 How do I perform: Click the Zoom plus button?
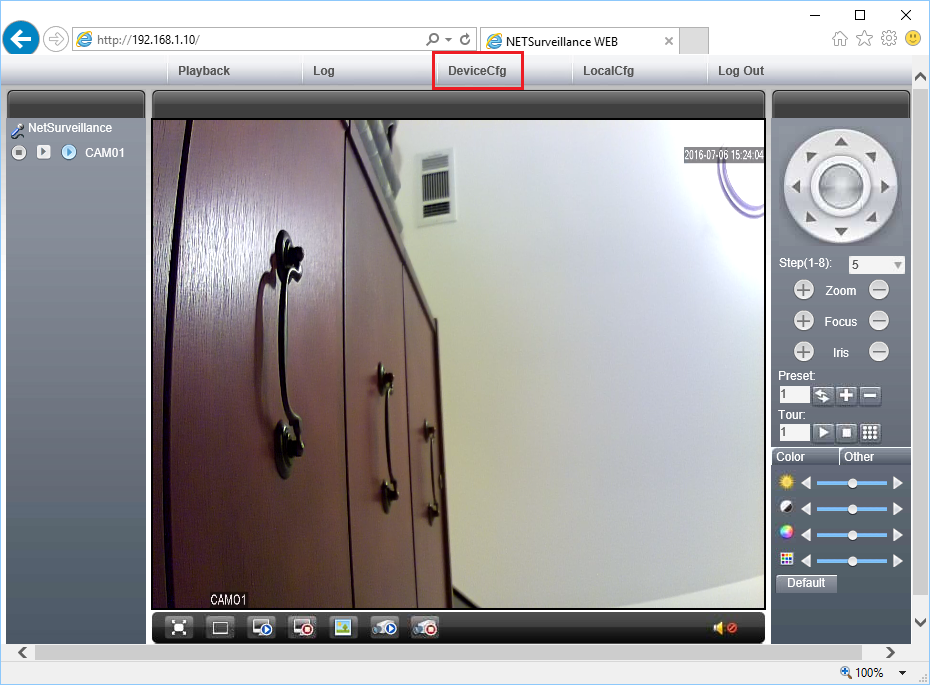804,290
